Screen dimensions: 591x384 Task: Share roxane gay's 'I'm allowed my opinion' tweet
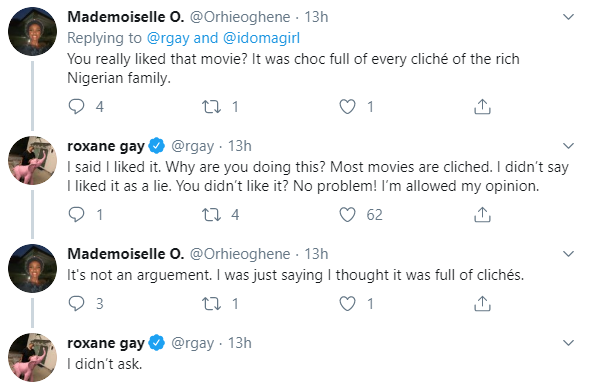tap(482, 214)
